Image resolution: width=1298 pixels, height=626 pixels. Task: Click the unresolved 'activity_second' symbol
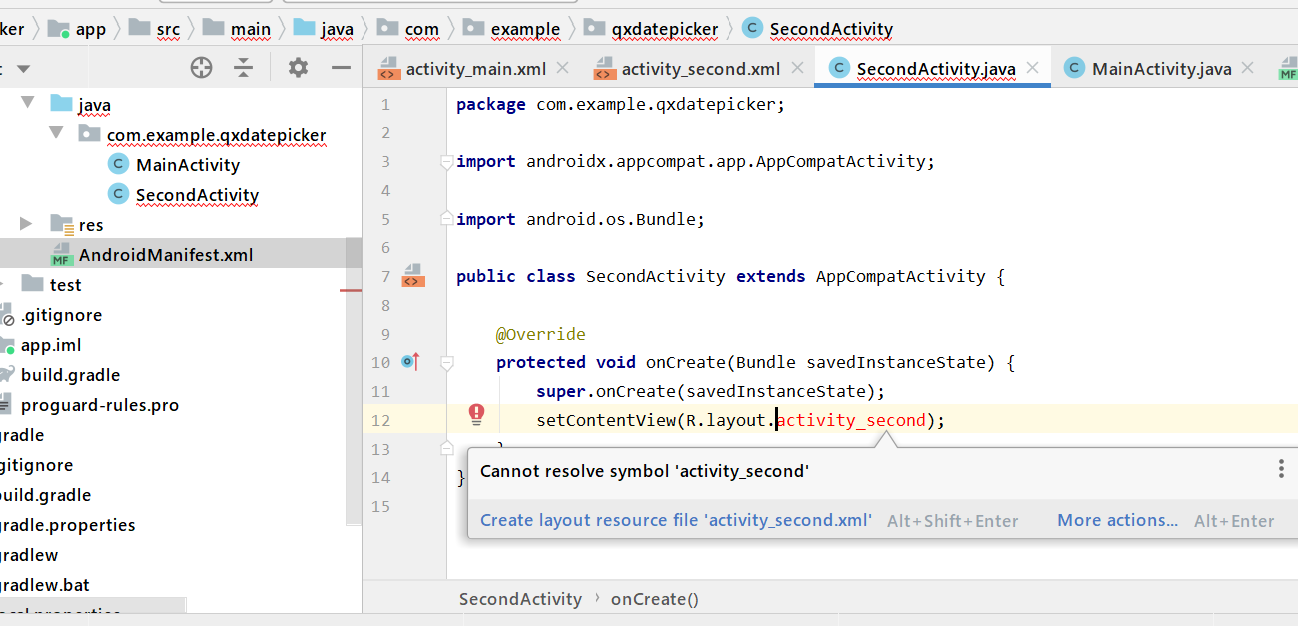[x=852, y=420]
